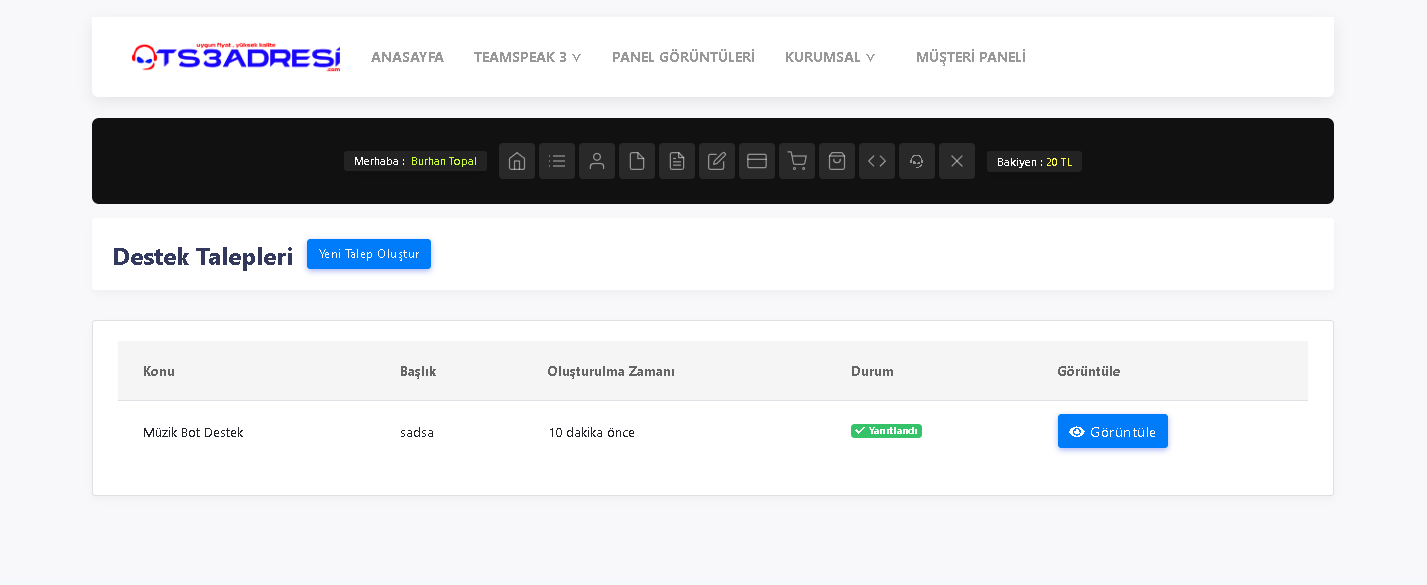Open MÜŞTERİ PANELİ menu item

point(971,57)
